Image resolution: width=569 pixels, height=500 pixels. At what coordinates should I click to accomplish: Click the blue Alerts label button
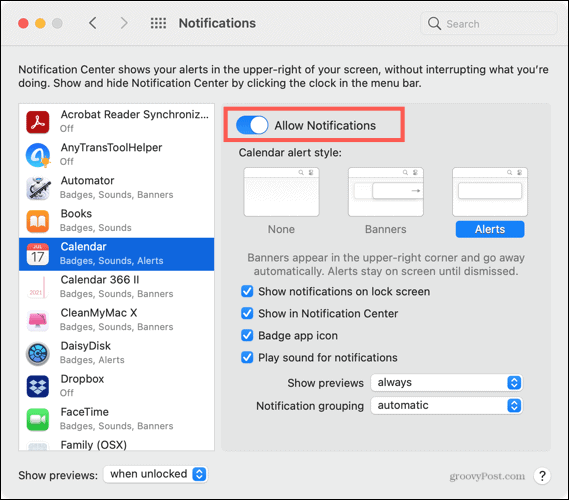(x=490, y=229)
